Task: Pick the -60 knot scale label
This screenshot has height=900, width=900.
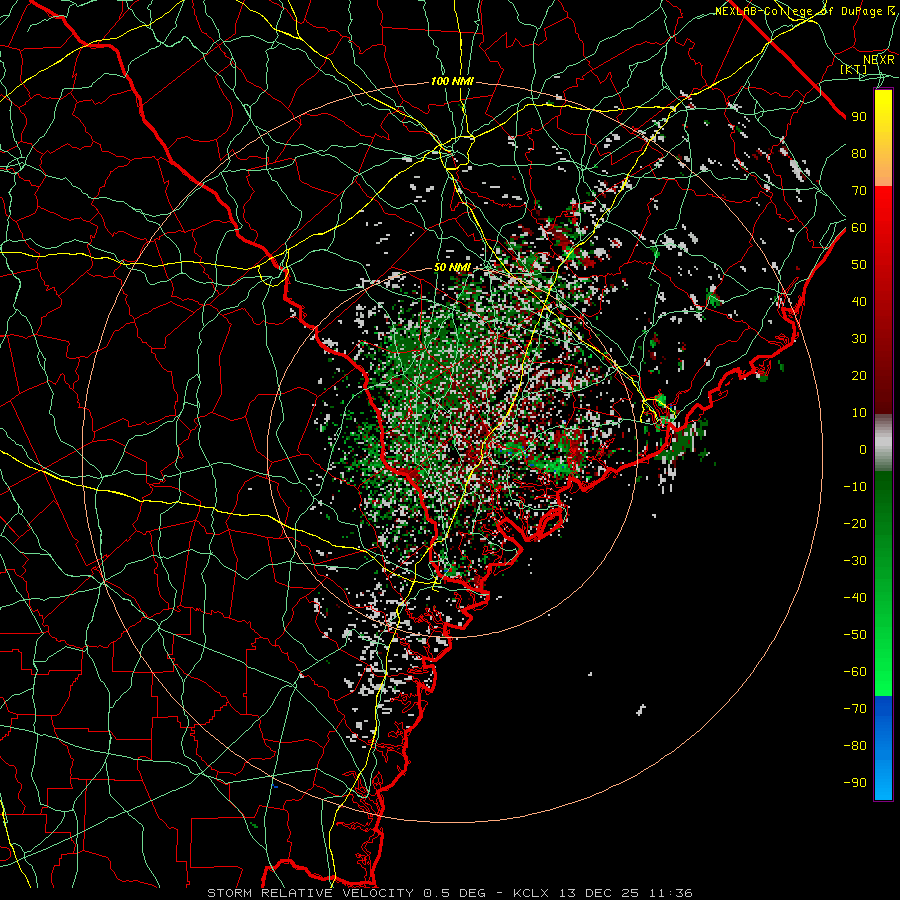Action: 855,672
